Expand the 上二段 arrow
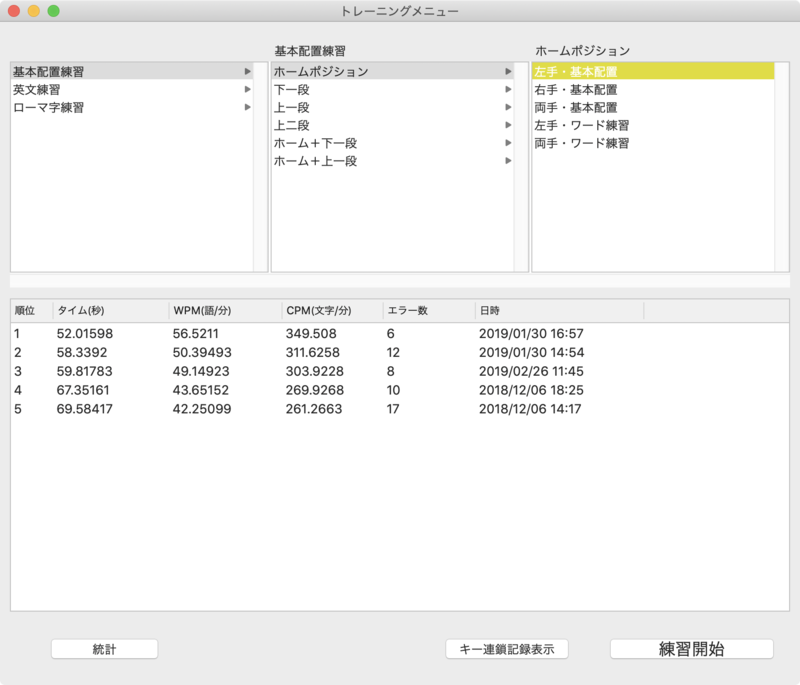800x685 pixels. pos(508,125)
